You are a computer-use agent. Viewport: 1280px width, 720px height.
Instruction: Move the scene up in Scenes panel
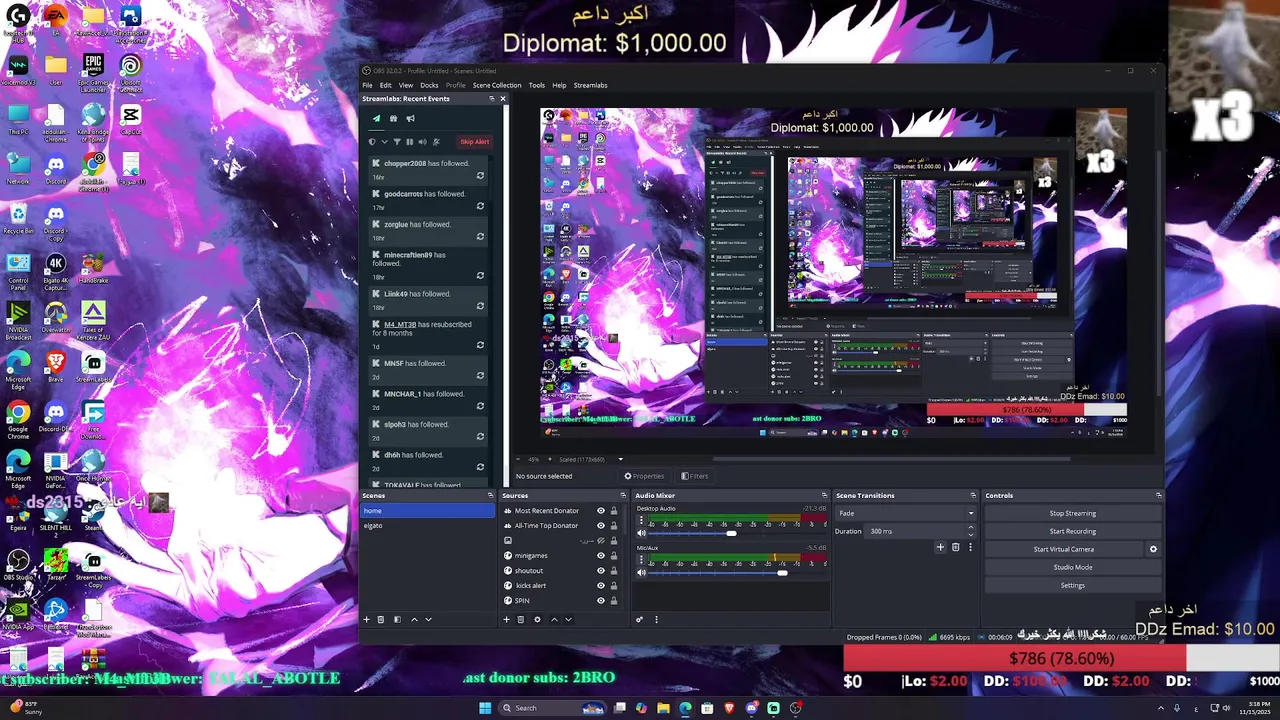pyautogui.click(x=414, y=619)
